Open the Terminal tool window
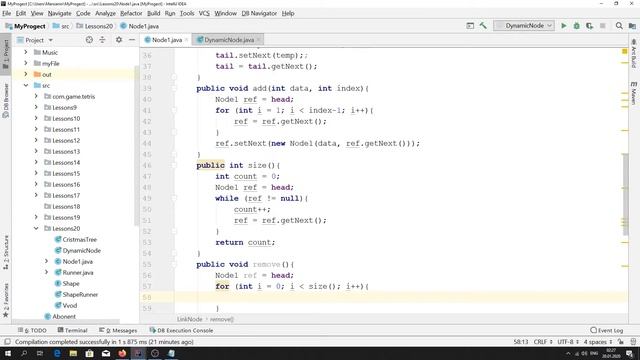The width and height of the screenshot is (640, 360). [72, 330]
